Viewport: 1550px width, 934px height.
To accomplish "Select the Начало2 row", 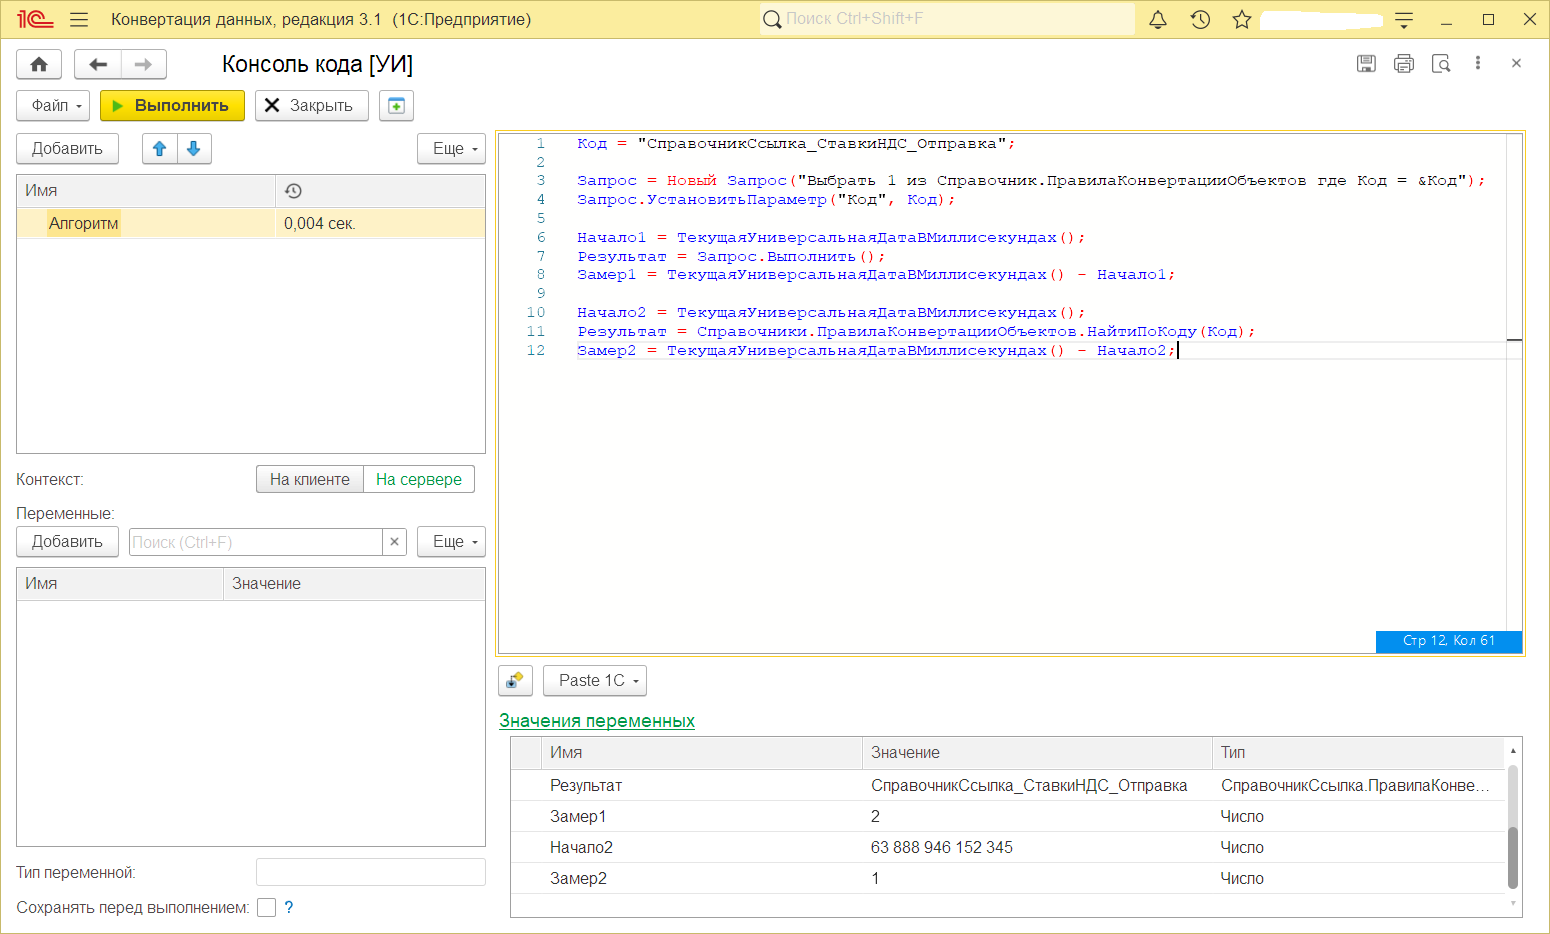I will [x=1008, y=848].
